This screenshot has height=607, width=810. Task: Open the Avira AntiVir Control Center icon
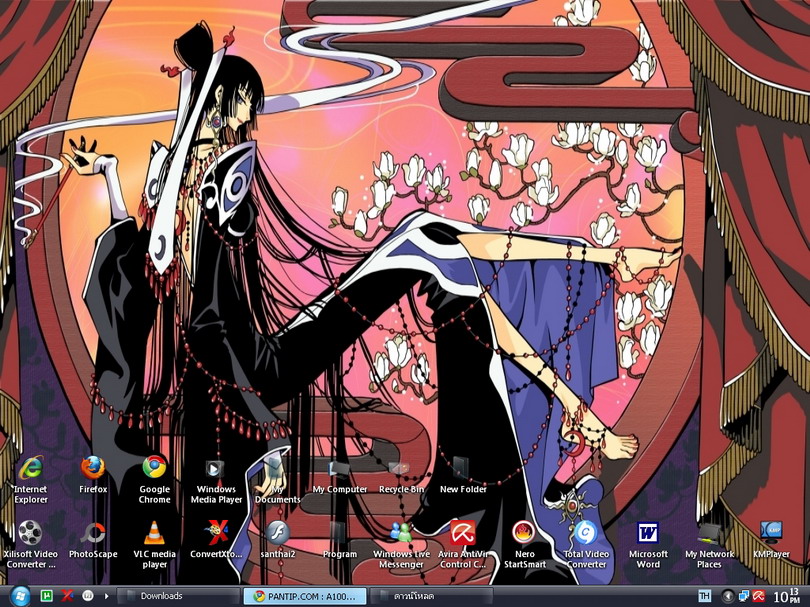[x=463, y=545]
